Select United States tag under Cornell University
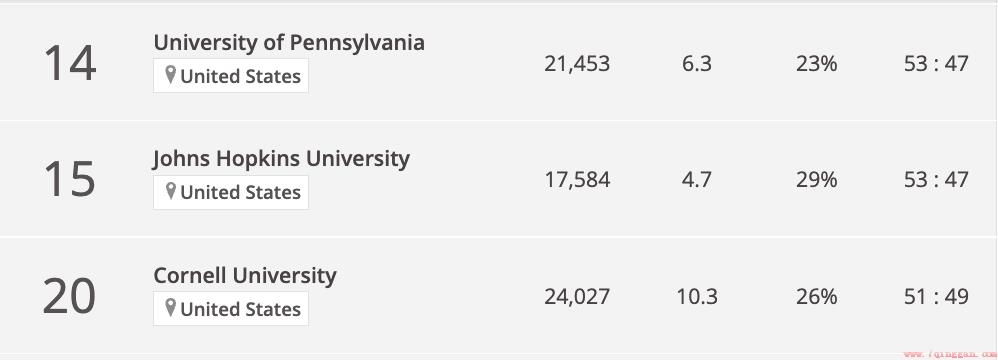Viewport: 998px width, 360px height. coord(231,308)
